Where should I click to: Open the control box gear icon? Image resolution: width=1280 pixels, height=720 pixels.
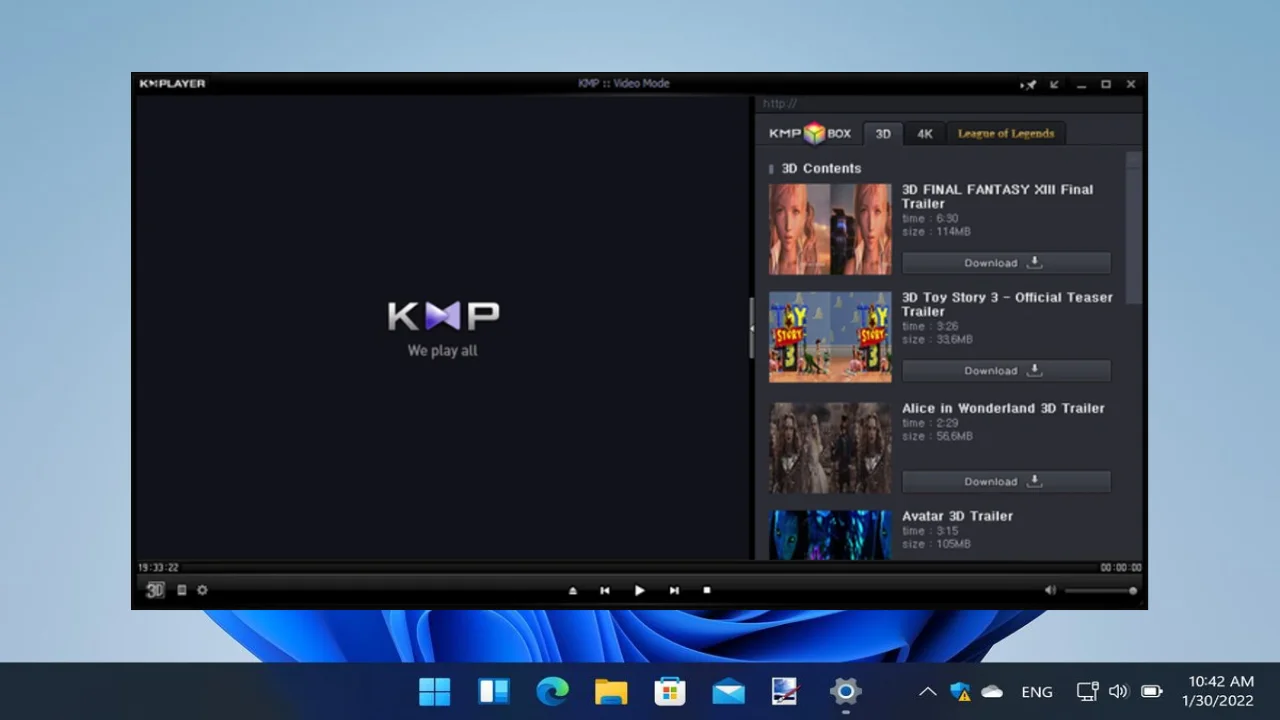(x=202, y=590)
